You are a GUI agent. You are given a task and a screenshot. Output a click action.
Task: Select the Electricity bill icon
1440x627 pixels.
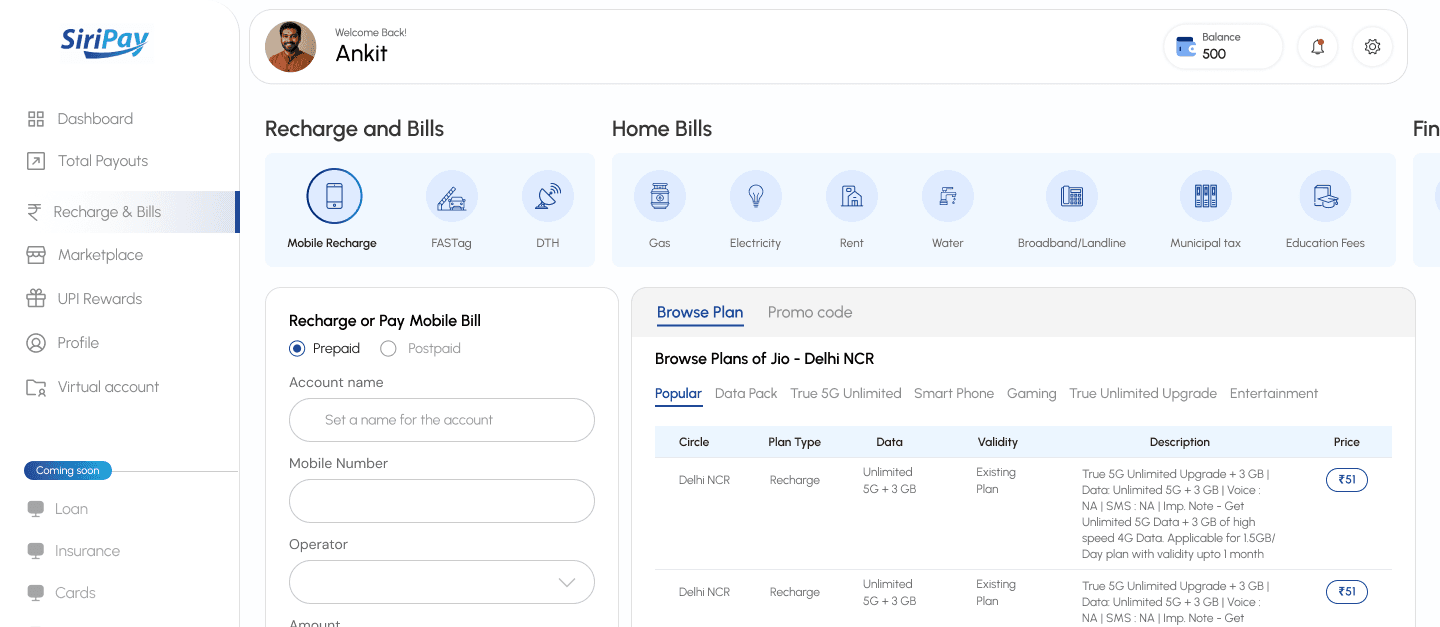[x=755, y=196]
